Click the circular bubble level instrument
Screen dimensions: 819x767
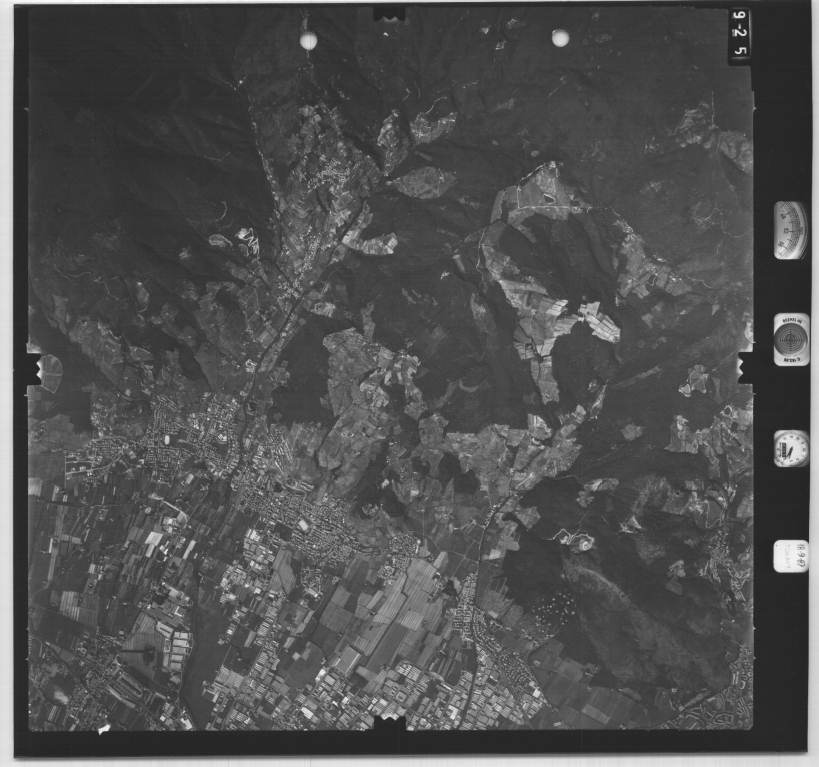[791, 339]
